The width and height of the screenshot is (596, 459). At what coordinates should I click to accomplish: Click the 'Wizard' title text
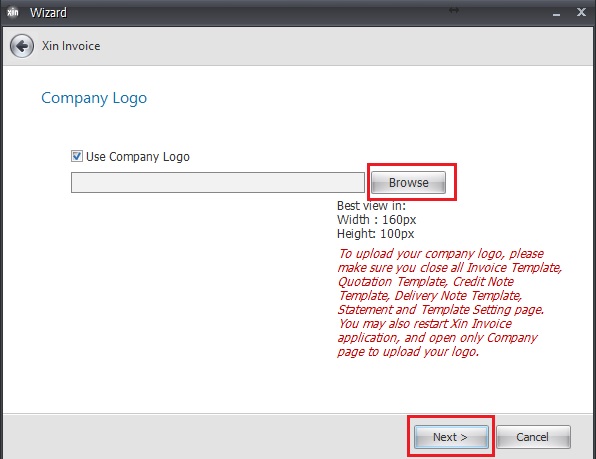48,13
